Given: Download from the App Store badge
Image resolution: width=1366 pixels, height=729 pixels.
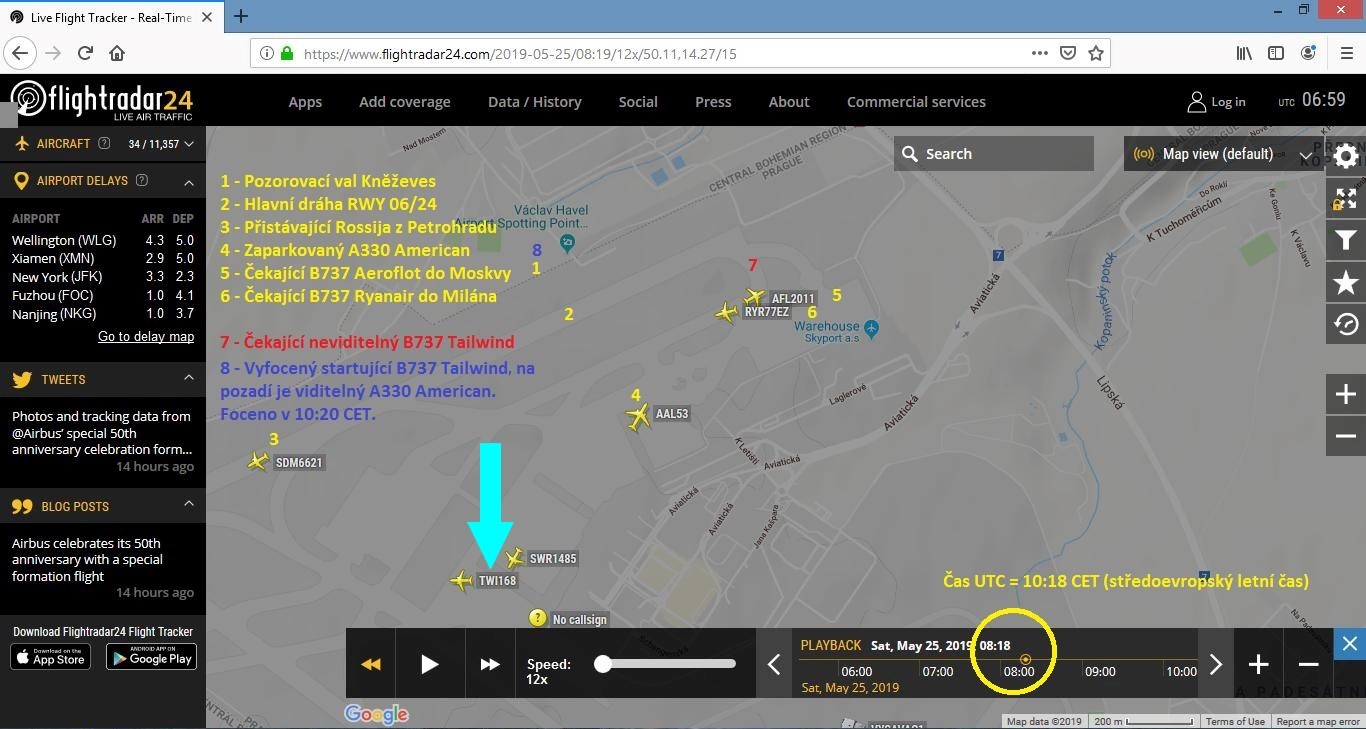Looking at the screenshot, I should pyautogui.click(x=51, y=657).
